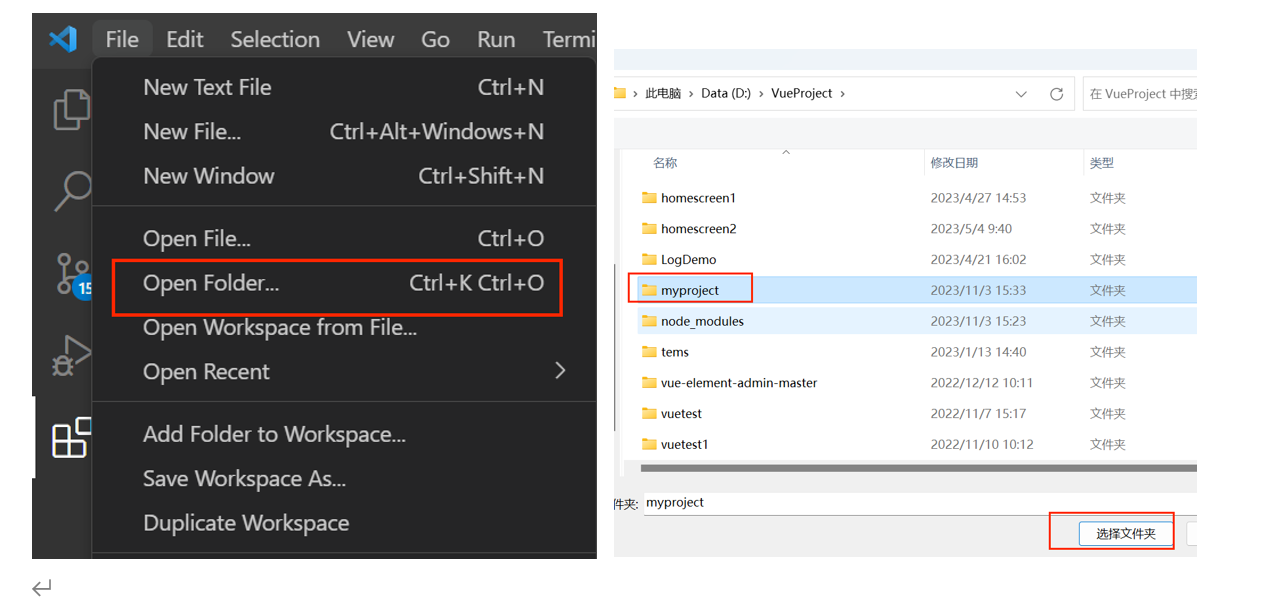Expand the Open Recent submenu arrow
The height and width of the screenshot is (600, 1262).
560,371
